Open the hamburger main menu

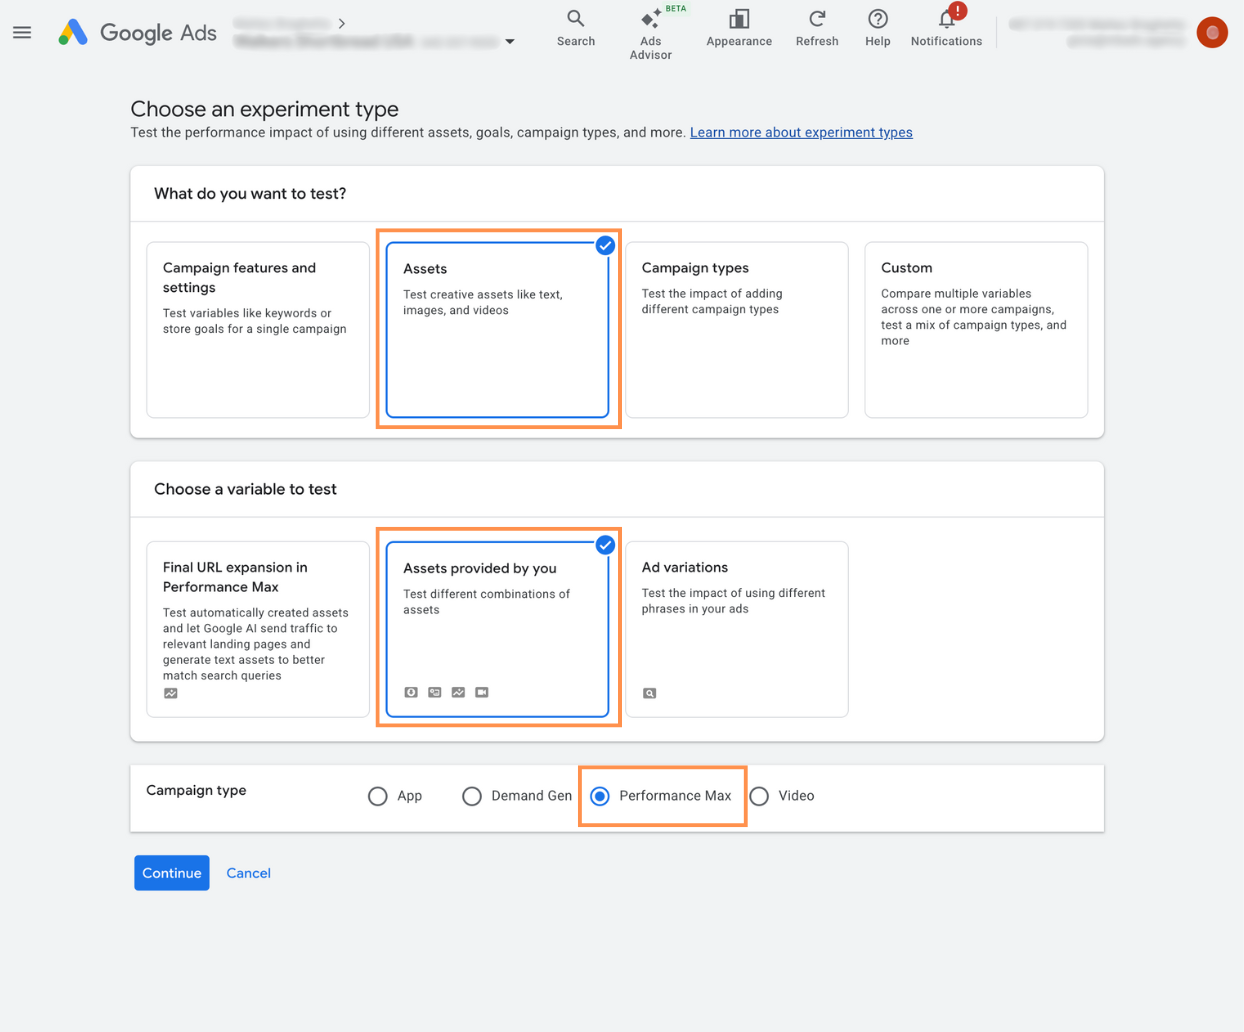tap(22, 33)
